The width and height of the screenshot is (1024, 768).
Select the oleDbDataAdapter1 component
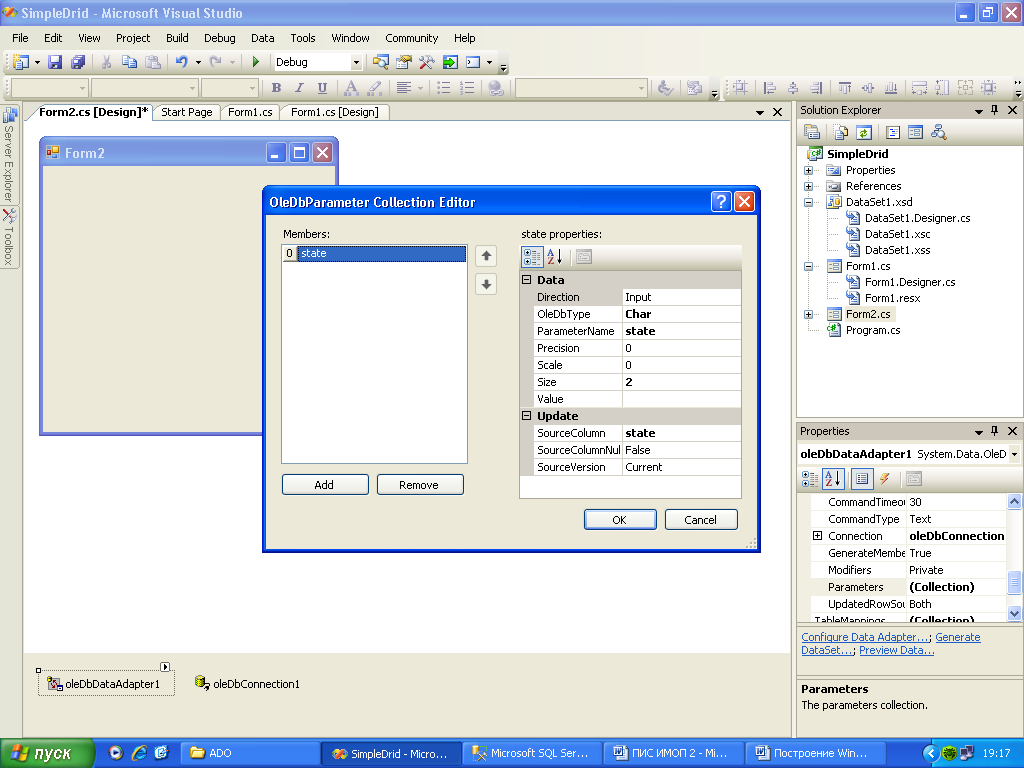pos(106,684)
